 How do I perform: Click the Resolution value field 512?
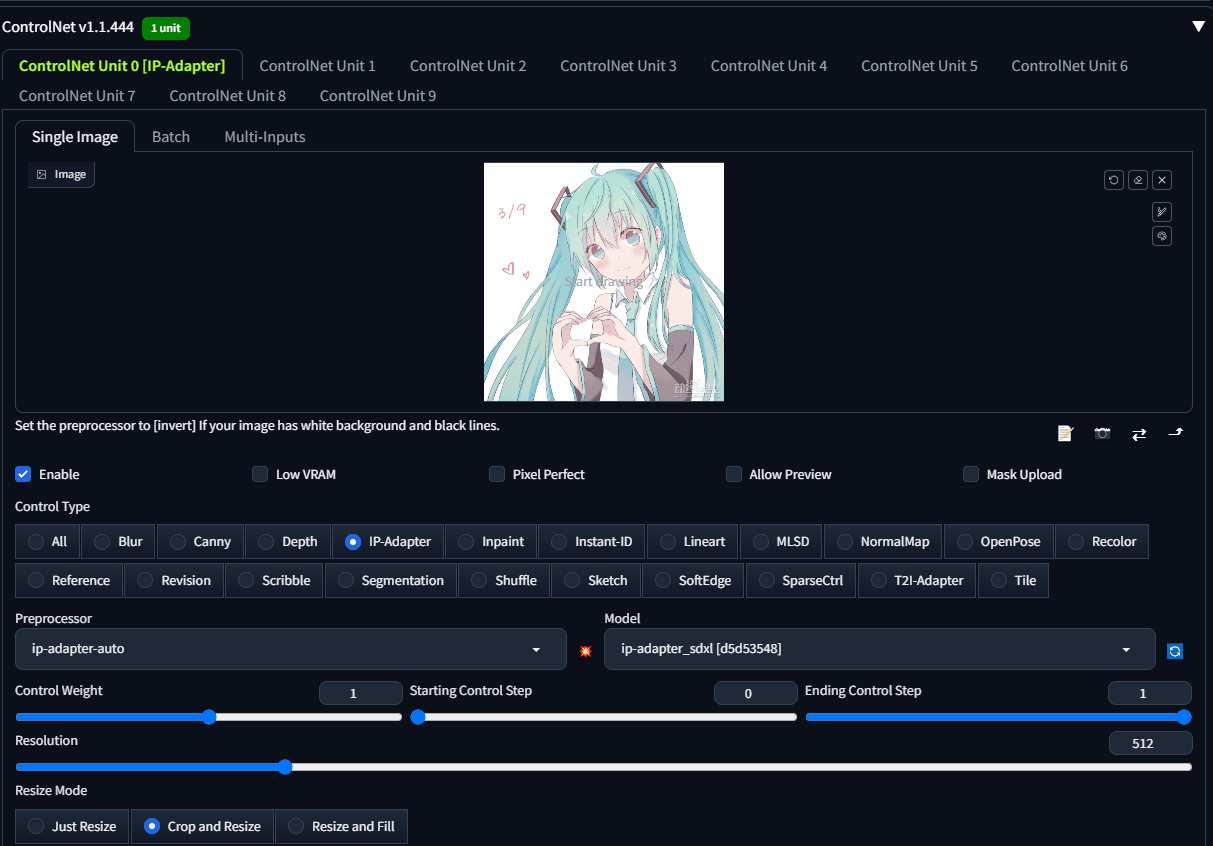tap(1150, 743)
